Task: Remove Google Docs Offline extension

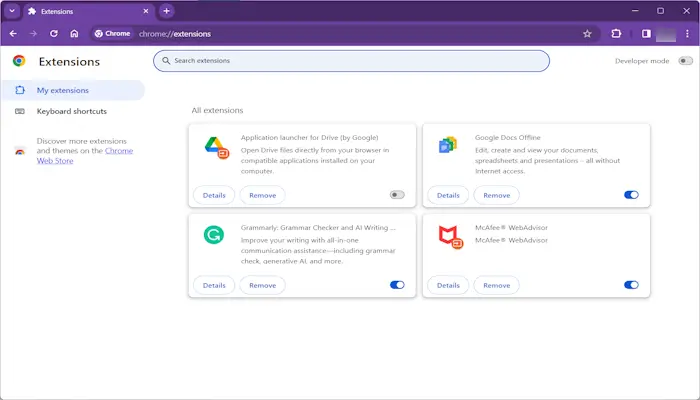Action: 496,195
